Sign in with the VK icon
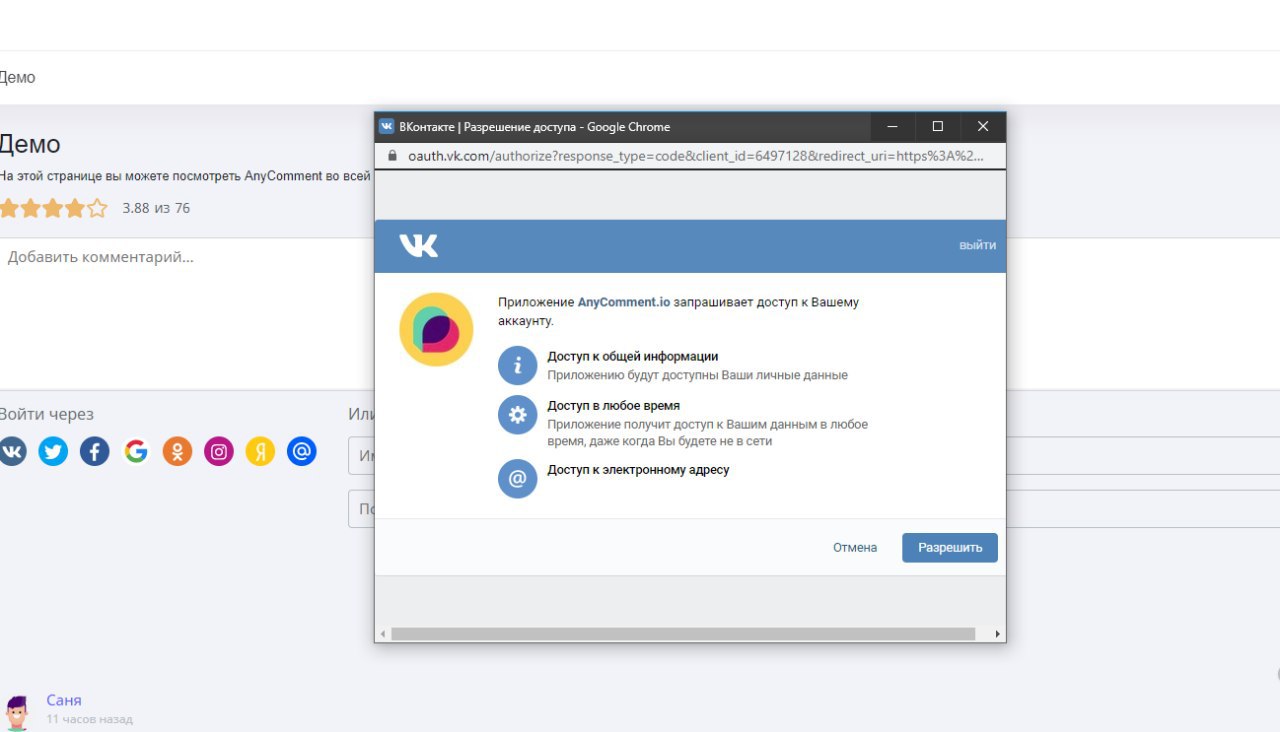The width and height of the screenshot is (1280, 732). tap(12, 452)
